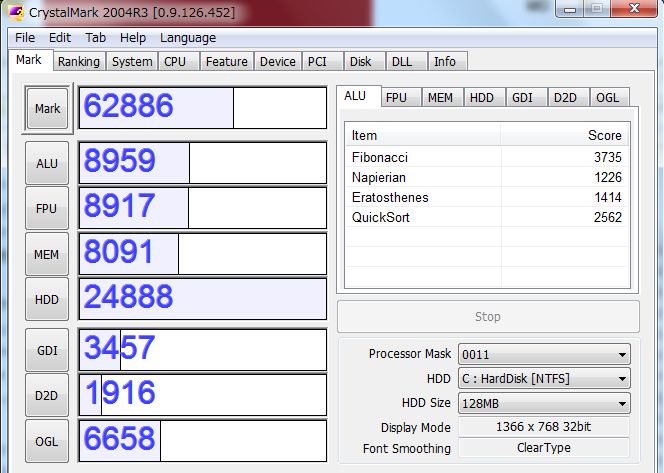Run the OGL benchmark button
This screenshot has height=473, width=664.
point(47,441)
